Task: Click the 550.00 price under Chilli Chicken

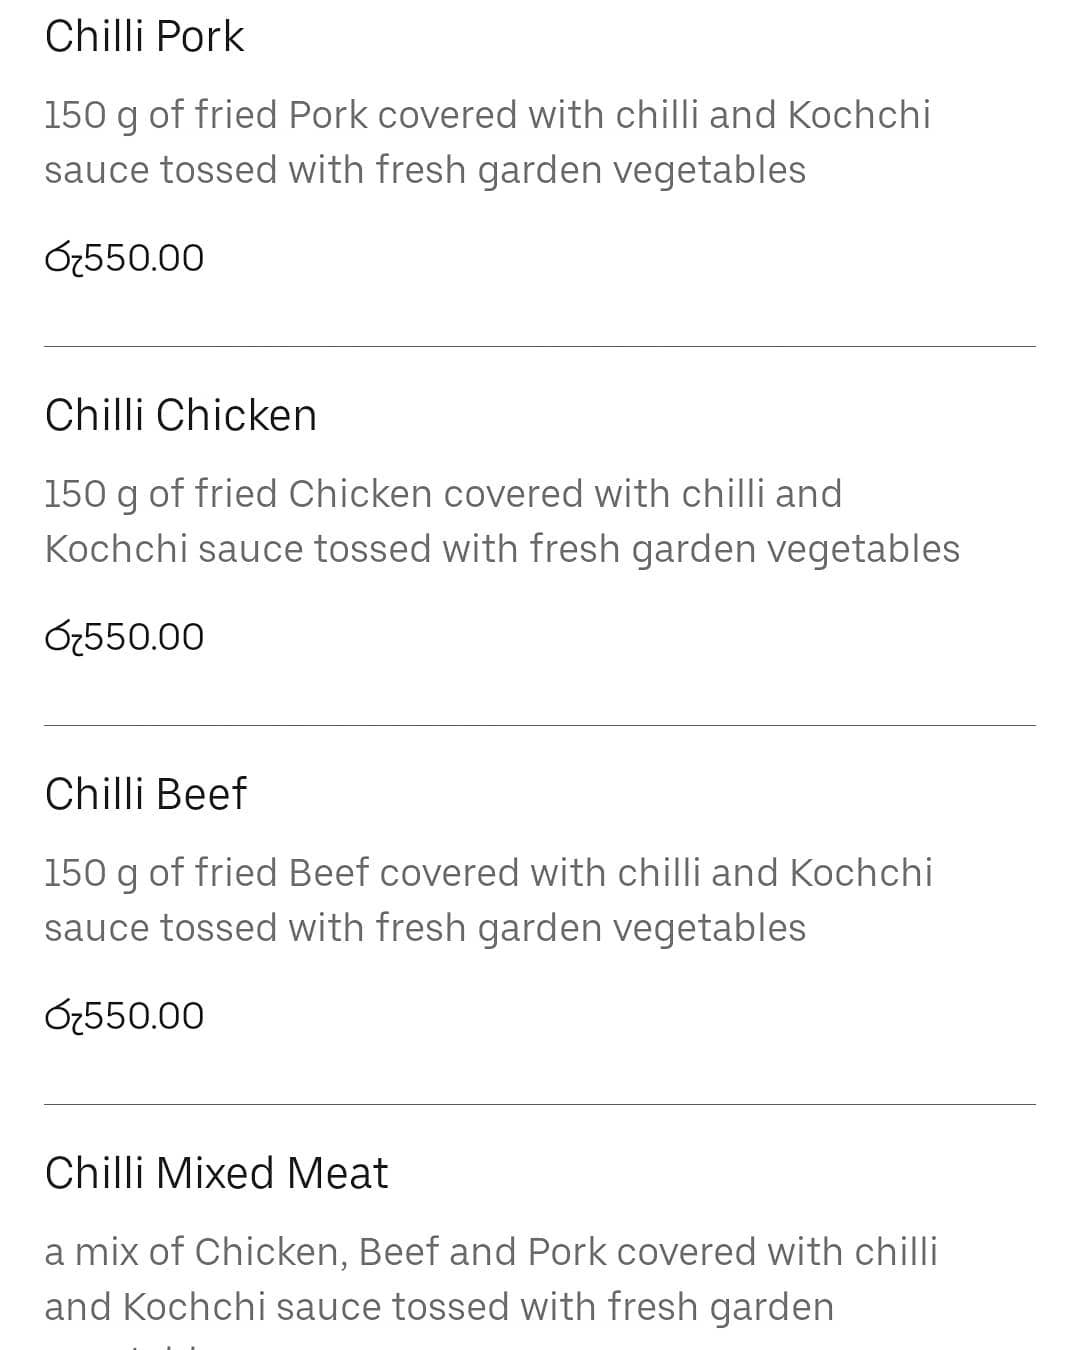Action: [144, 637]
